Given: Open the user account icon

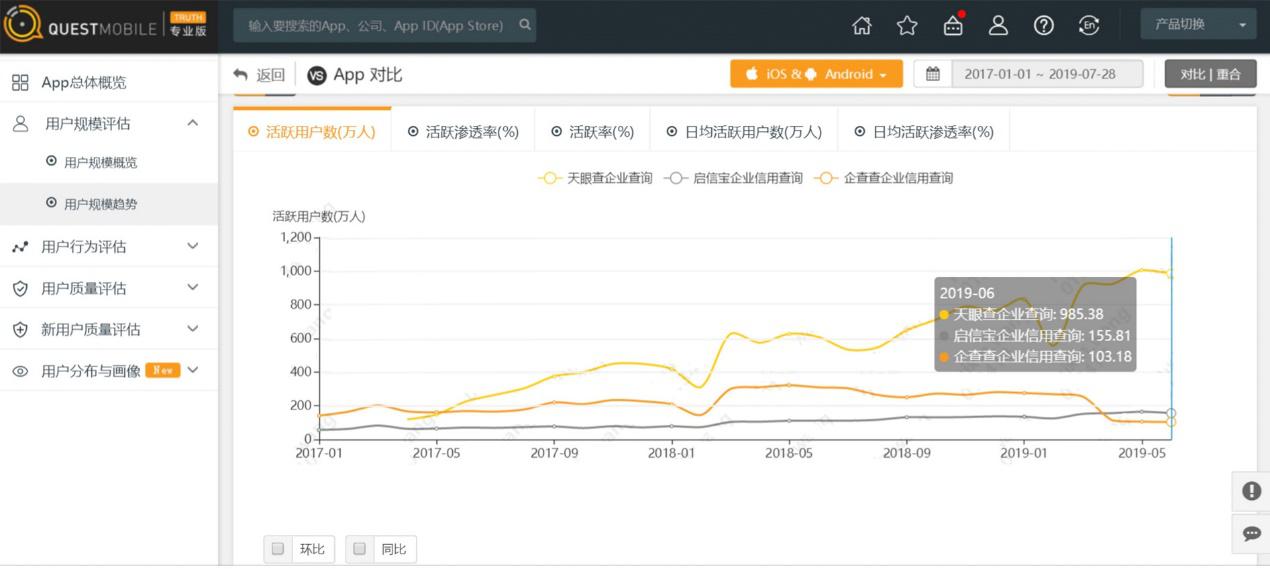Looking at the screenshot, I should tap(998, 26).
